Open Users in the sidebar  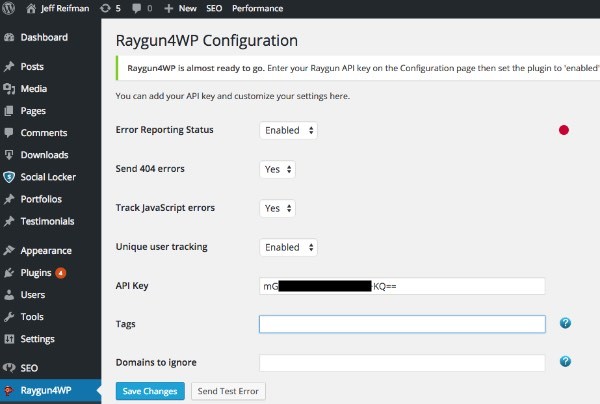coord(33,295)
